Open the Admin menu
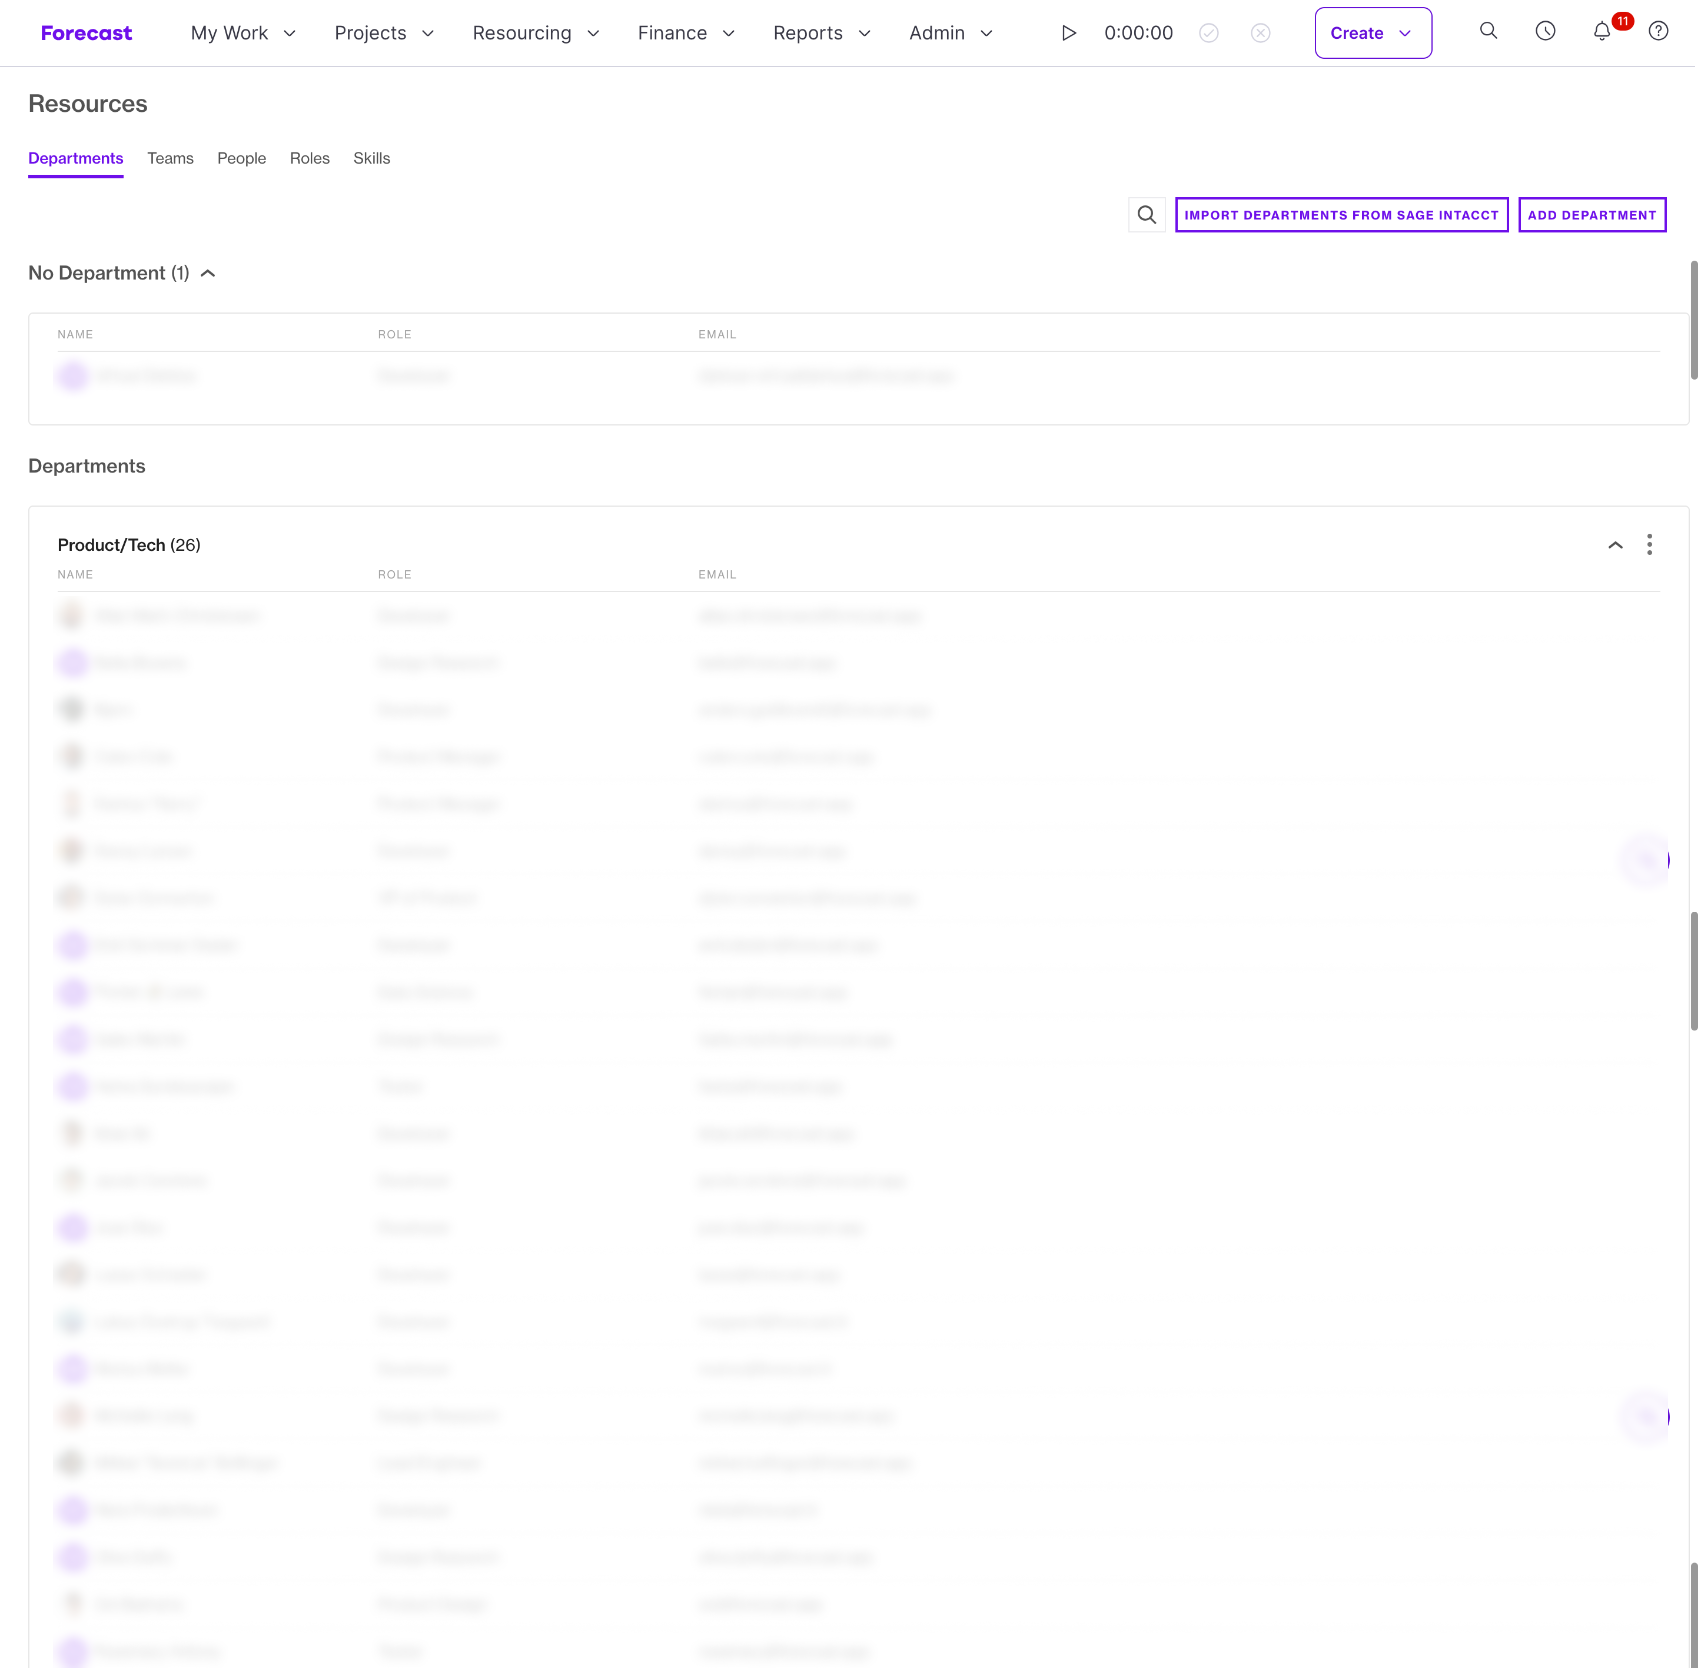This screenshot has height=1668, width=1701. [951, 33]
